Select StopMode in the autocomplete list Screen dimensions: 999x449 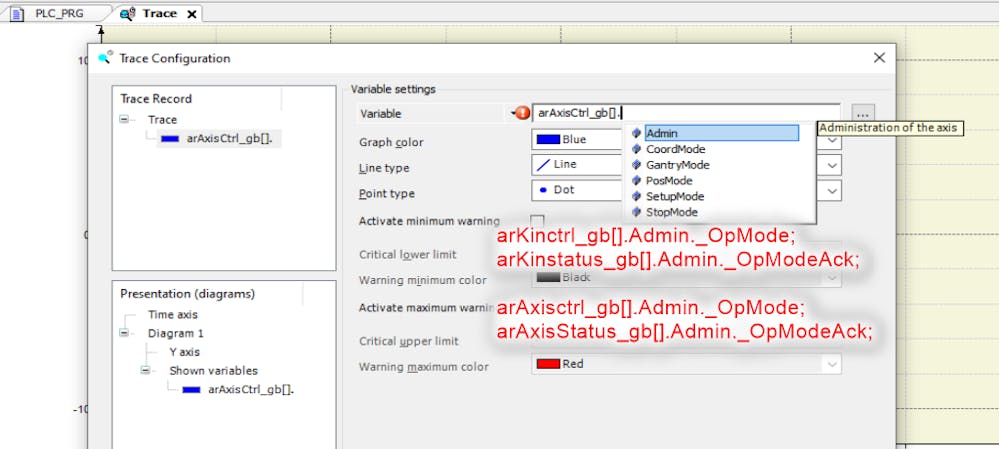pyautogui.click(x=671, y=213)
